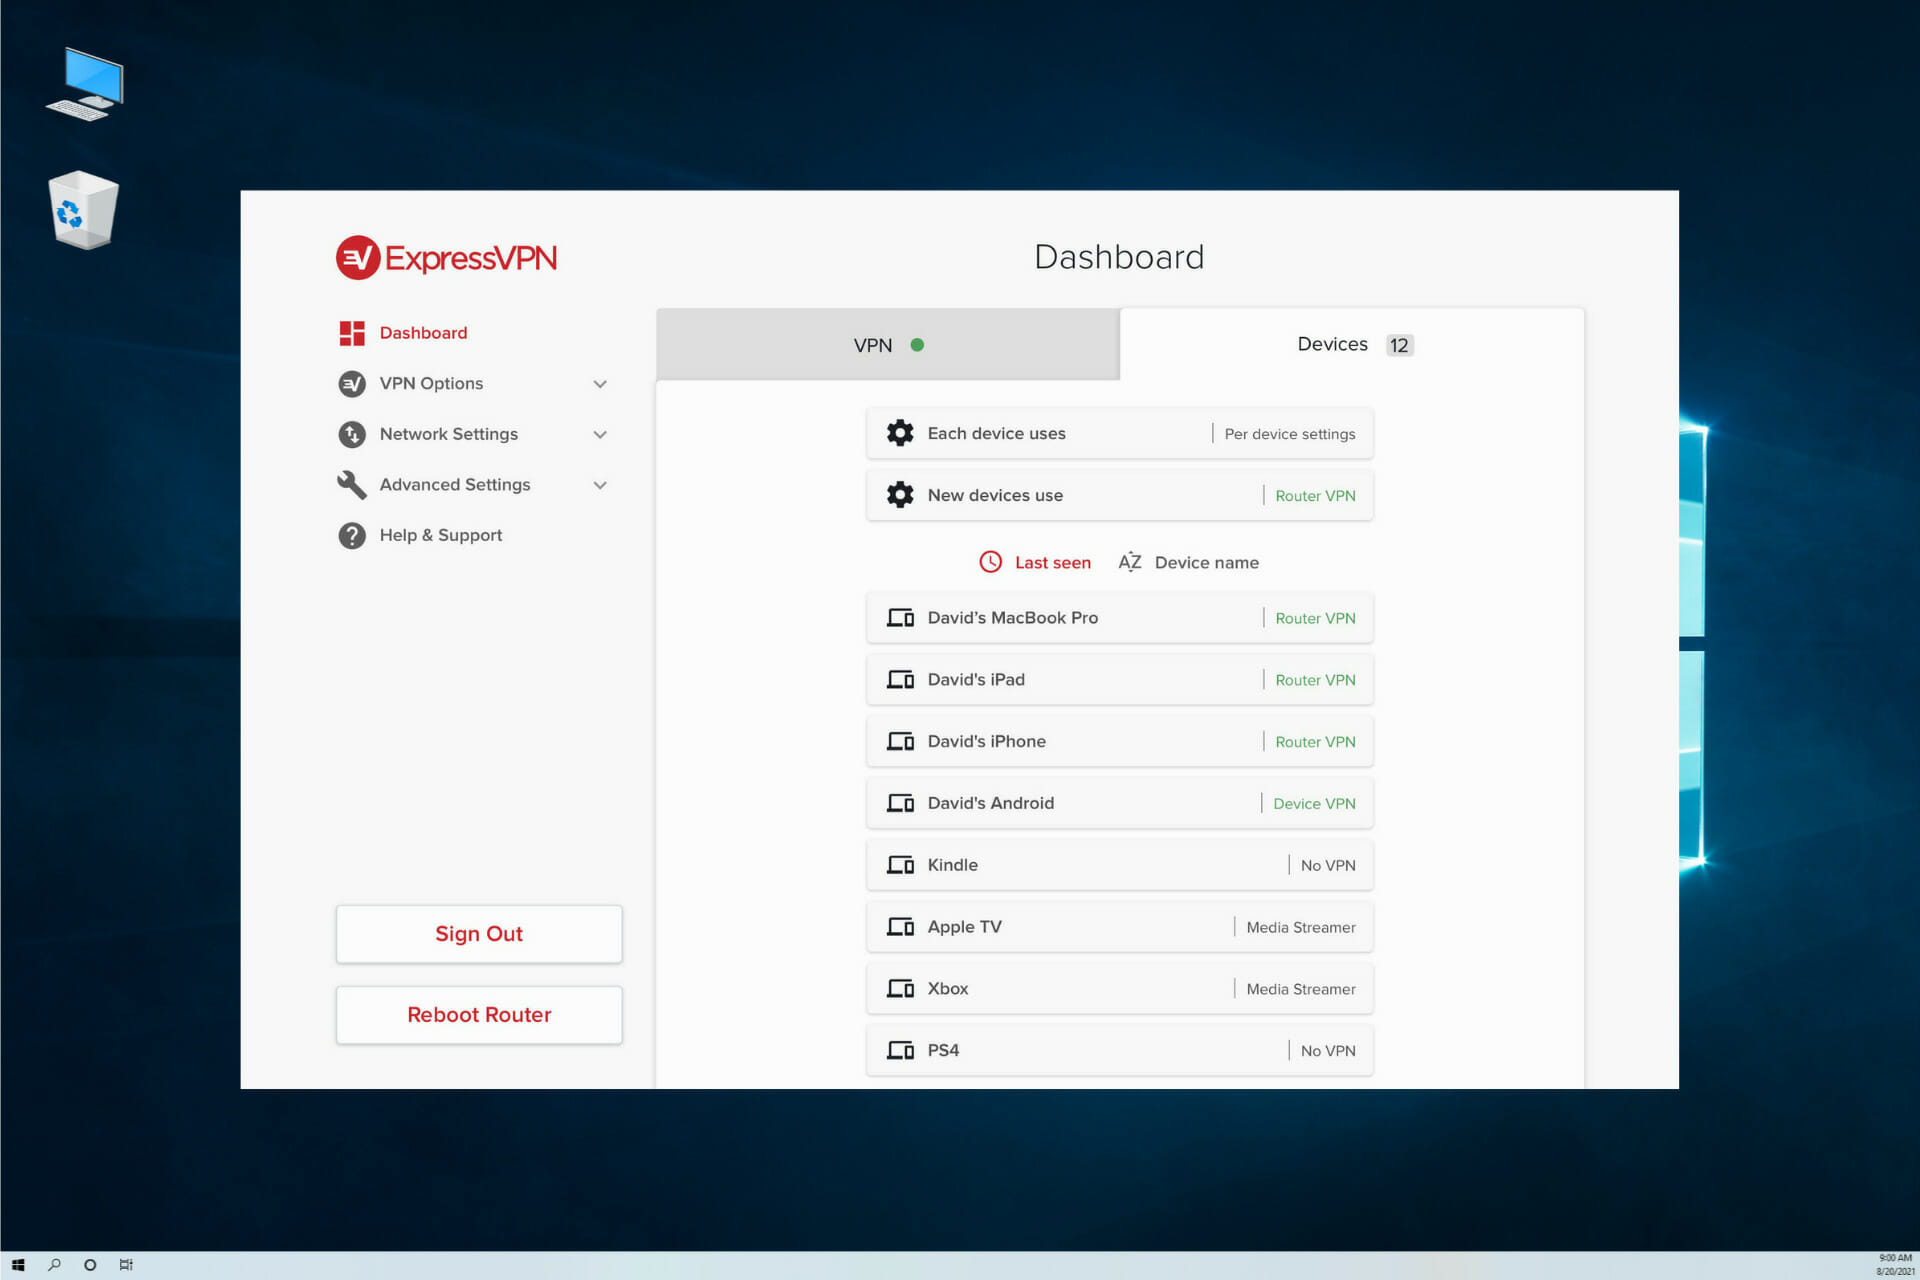Open the Dashboard grid icon
Viewport: 1920px width, 1280px height.
click(x=352, y=333)
